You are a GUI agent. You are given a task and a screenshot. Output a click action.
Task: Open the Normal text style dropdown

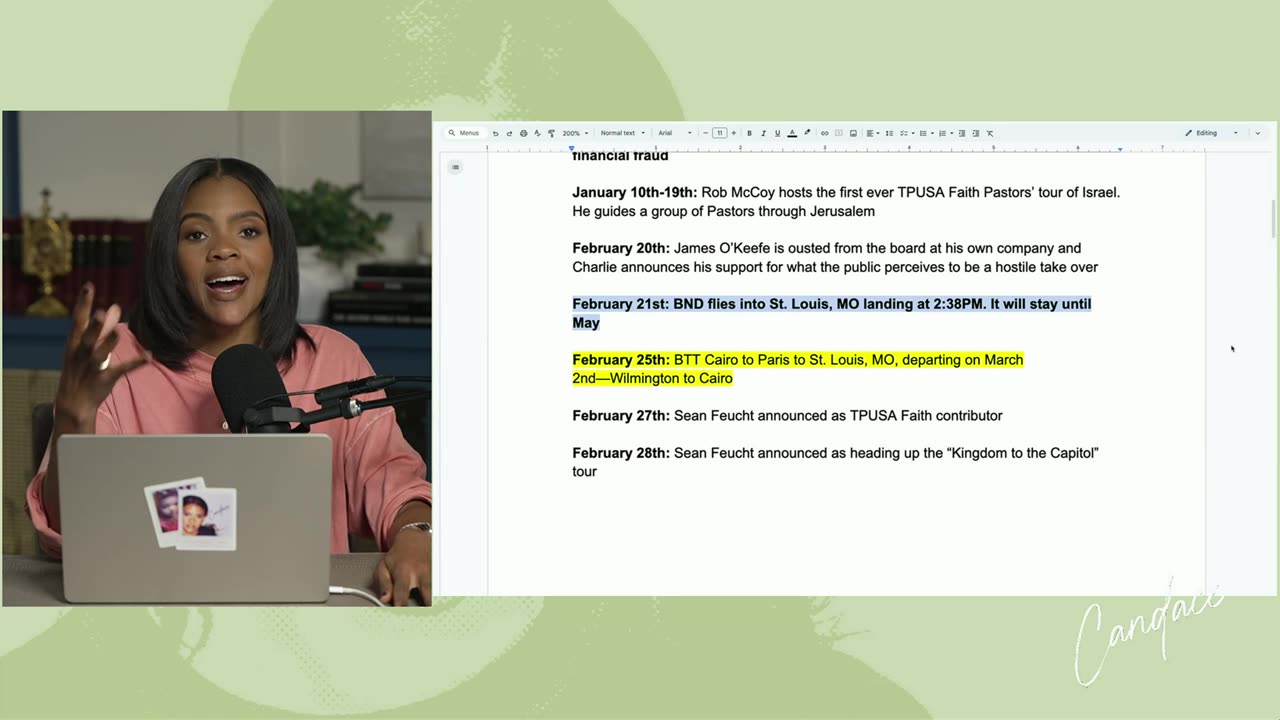pyautogui.click(x=622, y=133)
